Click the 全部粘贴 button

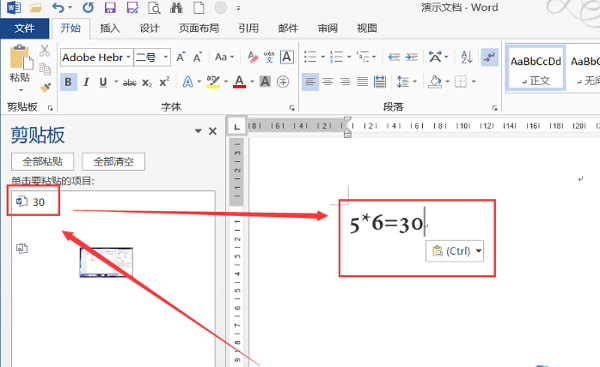(42, 161)
